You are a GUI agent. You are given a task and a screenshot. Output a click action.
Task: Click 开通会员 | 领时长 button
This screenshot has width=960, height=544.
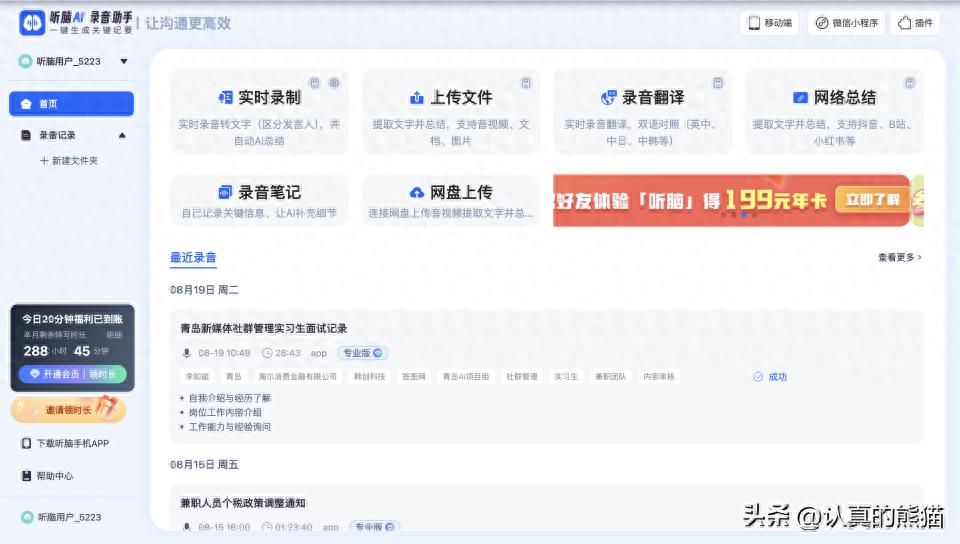tap(72, 374)
